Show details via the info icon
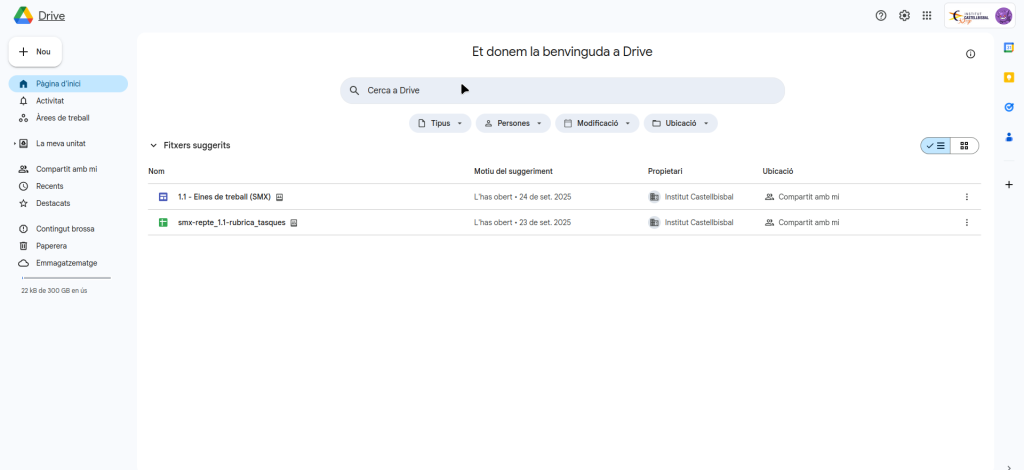 click(970, 54)
